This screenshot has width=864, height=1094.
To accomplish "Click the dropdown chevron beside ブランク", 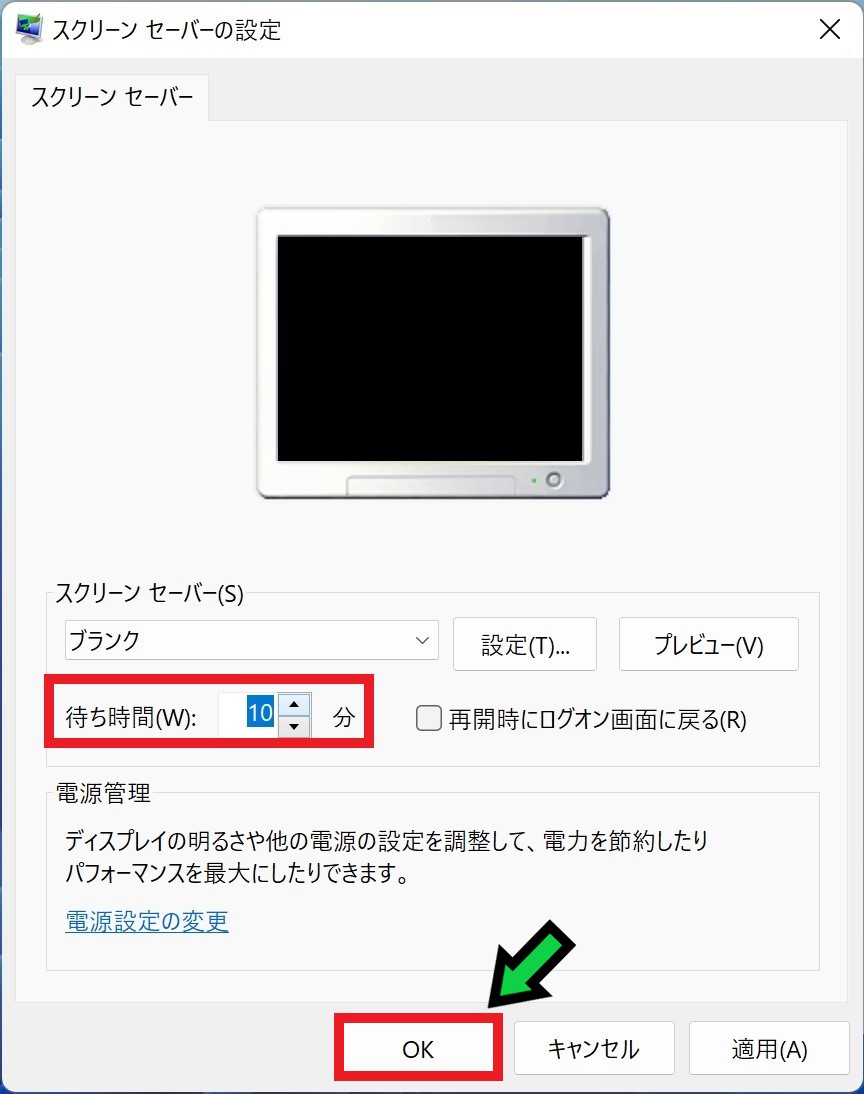I will (422, 640).
